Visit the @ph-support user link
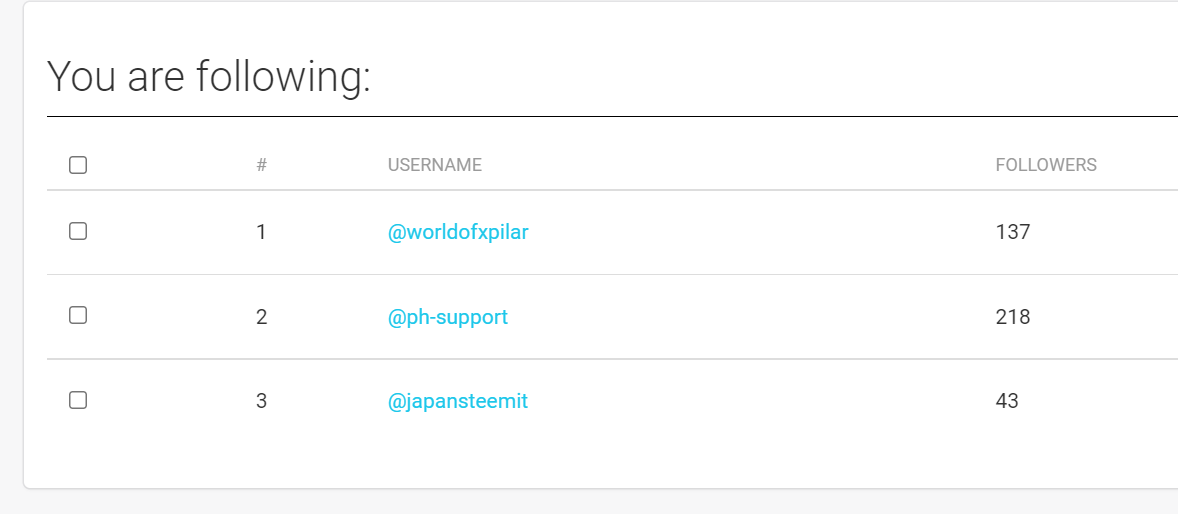1178x514 pixels. click(x=448, y=317)
